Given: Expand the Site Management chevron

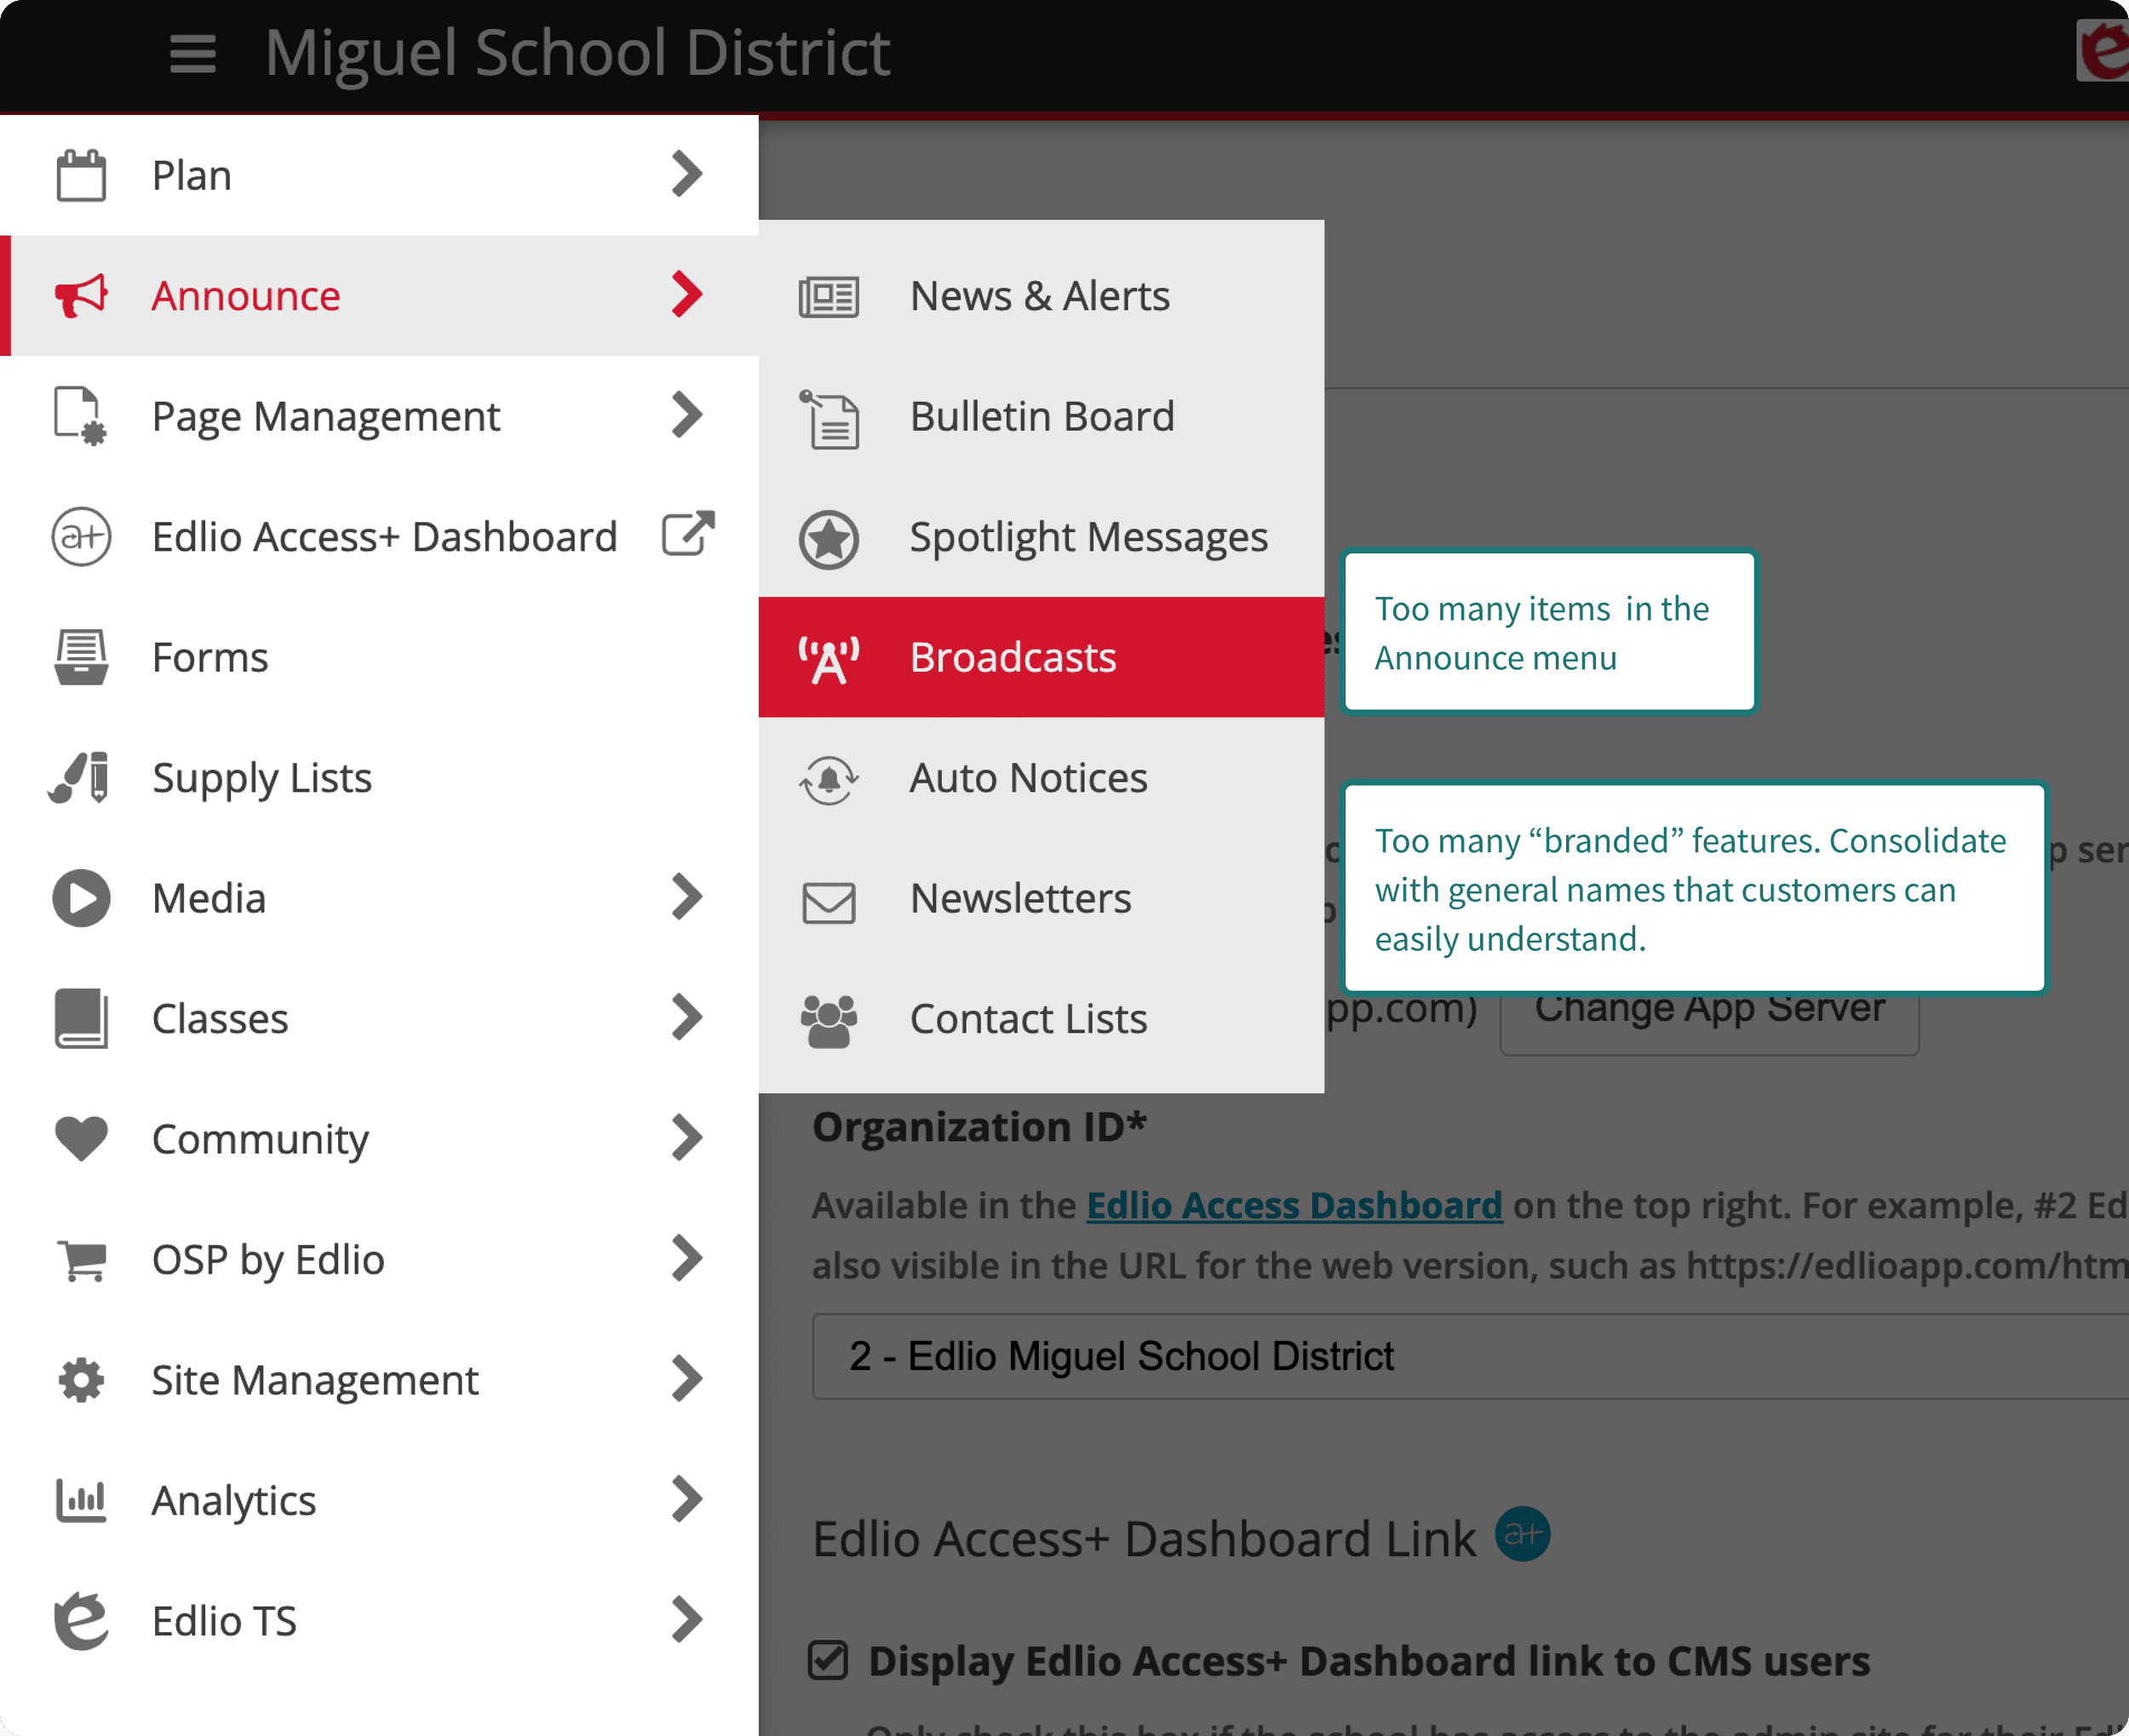Looking at the screenshot, I should pyautogui.click(x=686, y=1379).
